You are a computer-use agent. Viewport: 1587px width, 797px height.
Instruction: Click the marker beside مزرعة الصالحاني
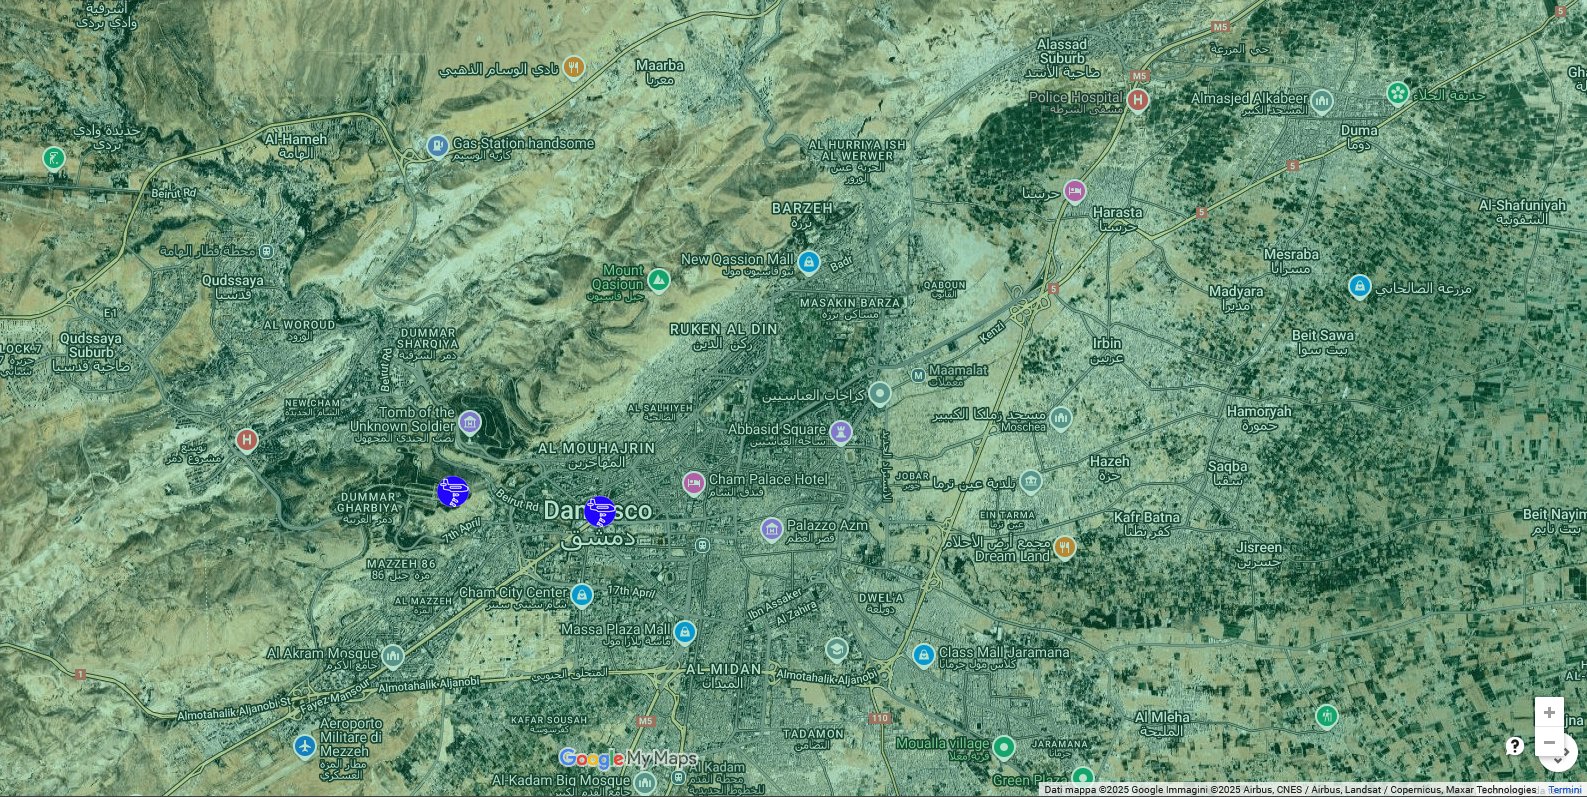click(x=1359, y=287)
